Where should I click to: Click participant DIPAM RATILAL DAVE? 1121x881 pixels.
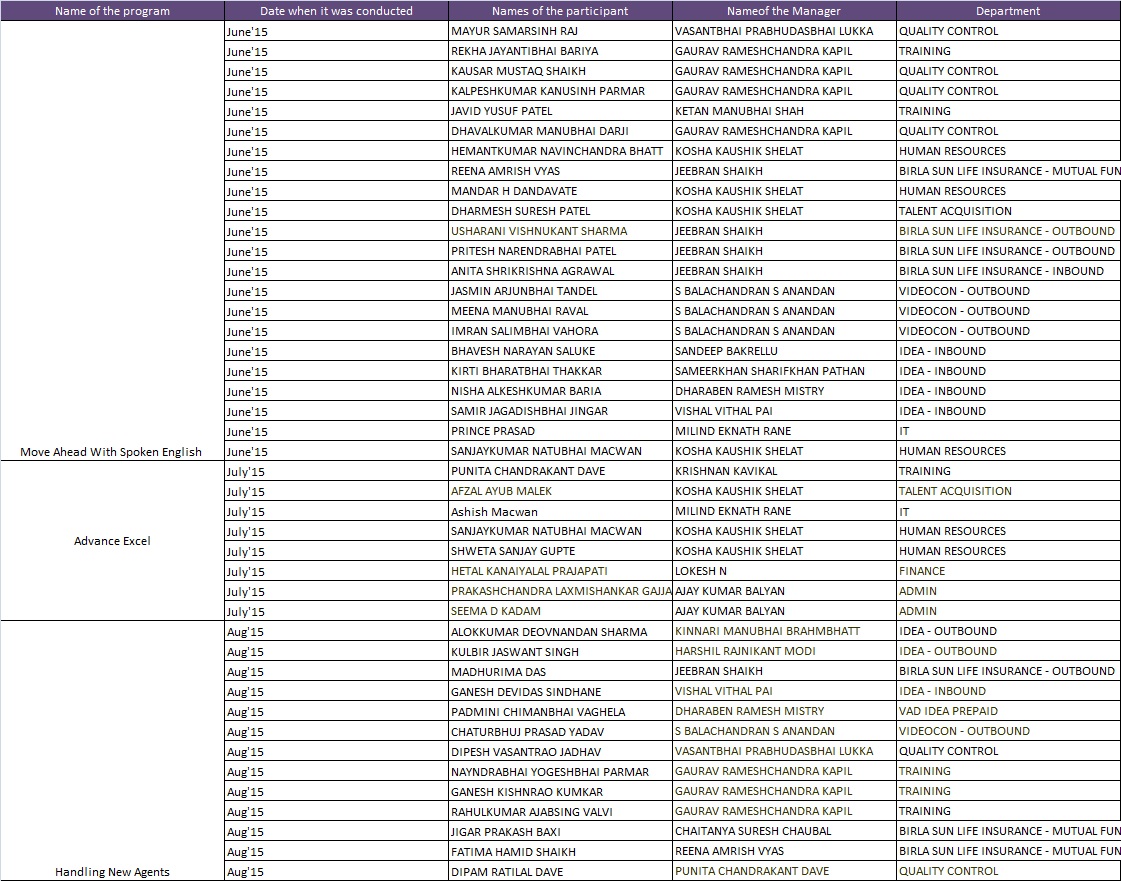pos(560,872)
